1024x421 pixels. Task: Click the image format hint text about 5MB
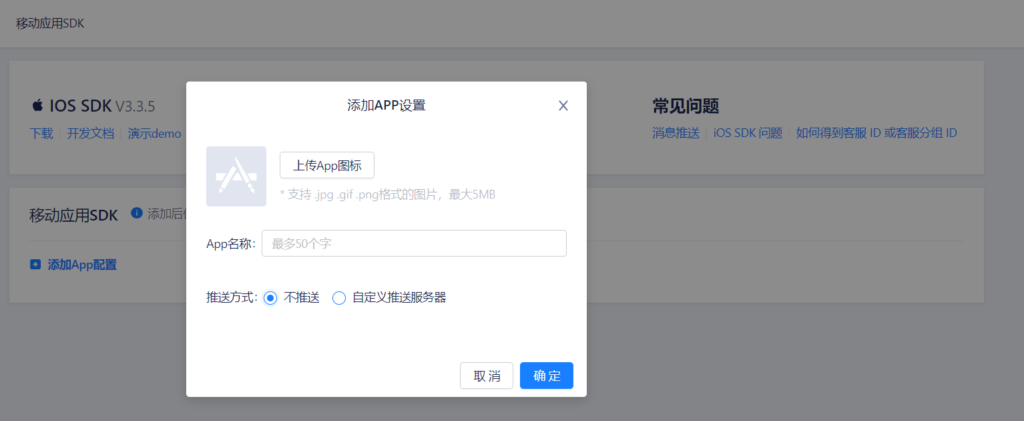pos(388,195)
